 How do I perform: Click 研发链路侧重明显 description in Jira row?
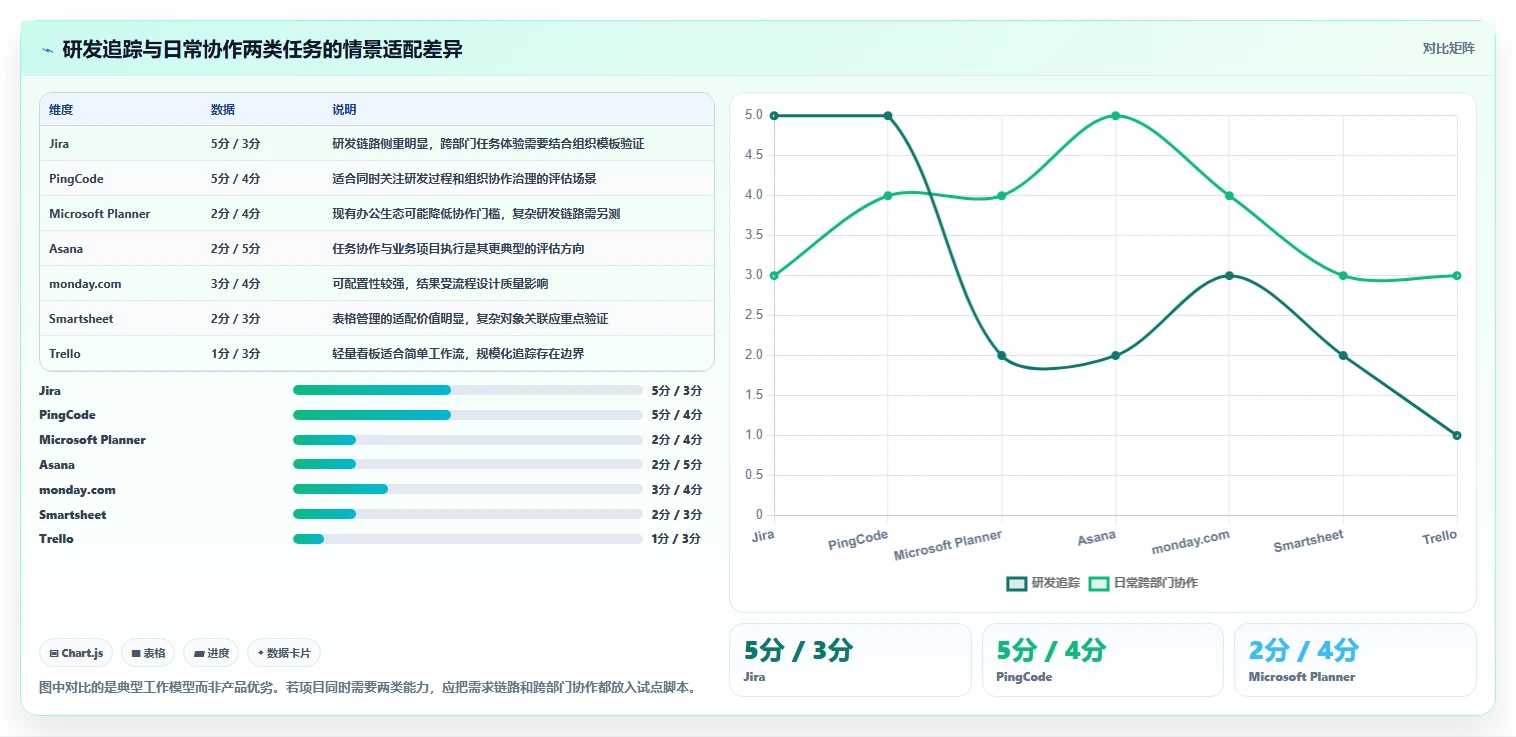488,144
